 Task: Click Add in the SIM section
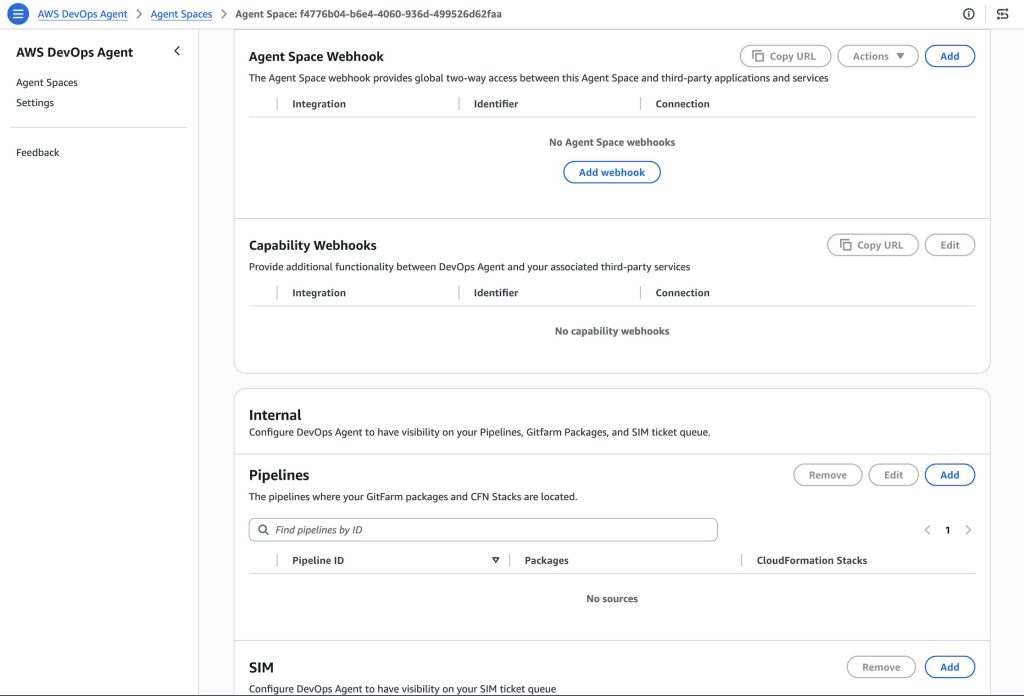click(x=949, y=667)
